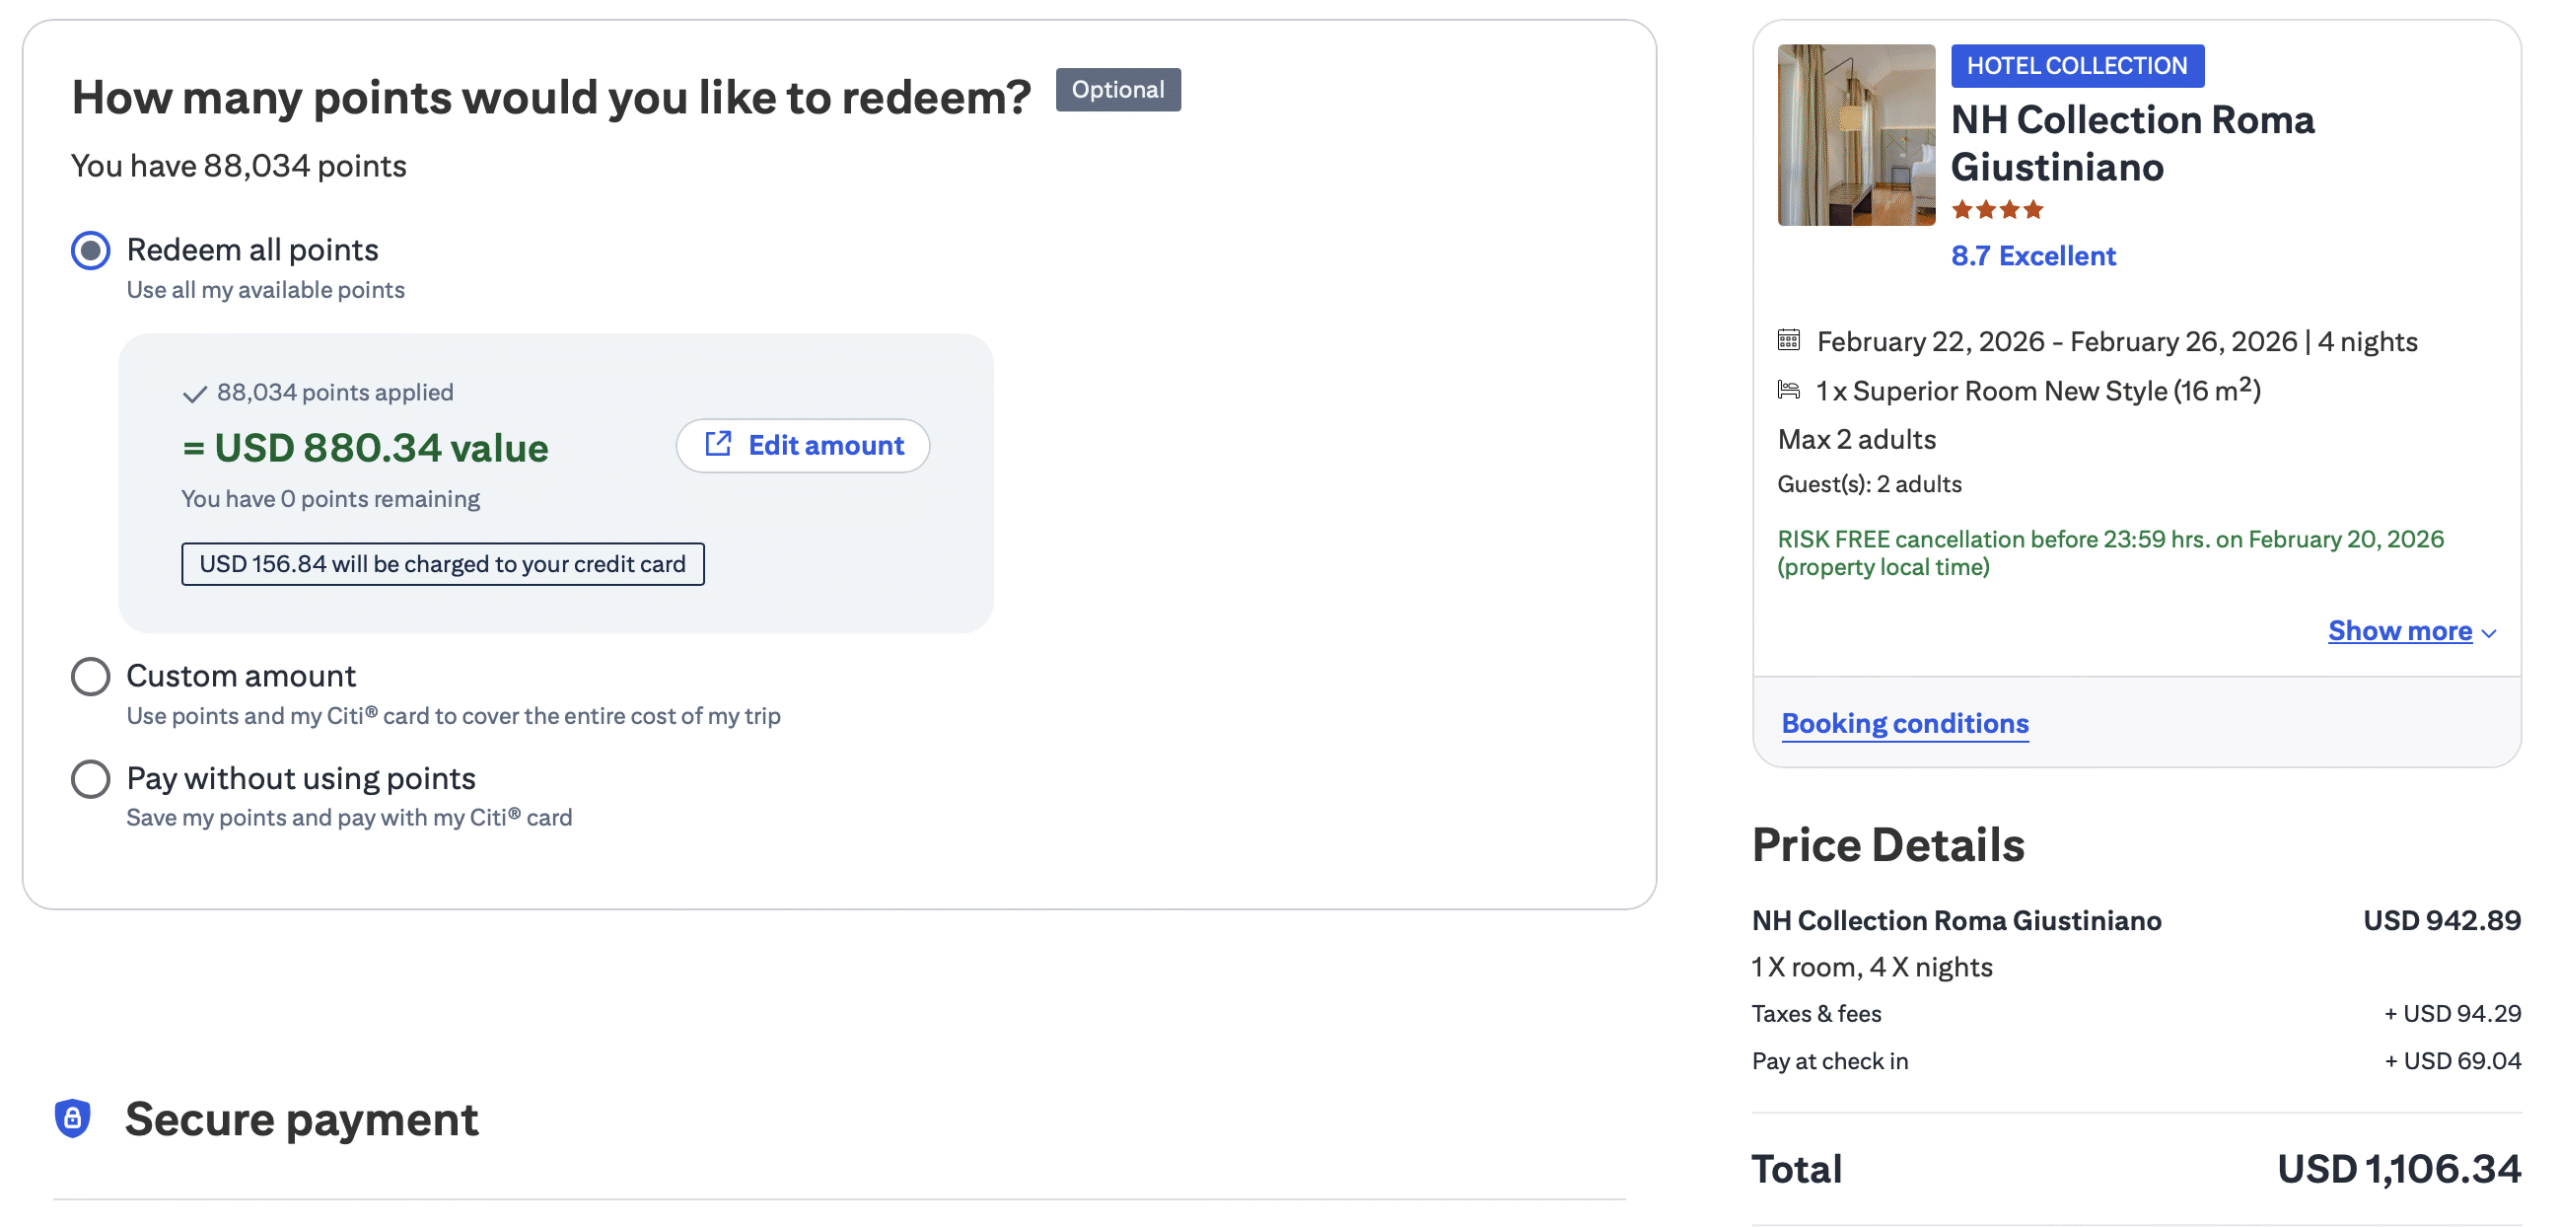Click the USD 156.84 credit card charge notice
The width and height of the screenshot is (2560, 1227).
[x=443, y=564]
